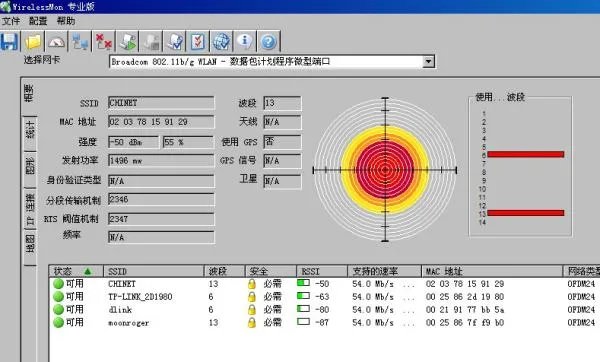Select the moonroger network name in the list
600x362 pixels.
[129, 323]
